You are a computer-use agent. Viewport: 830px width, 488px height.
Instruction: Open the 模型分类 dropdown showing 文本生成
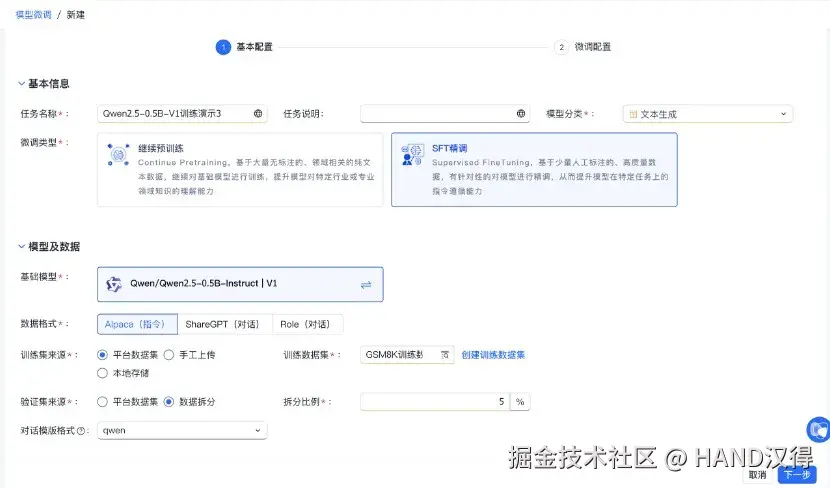[x=708, y=114]
